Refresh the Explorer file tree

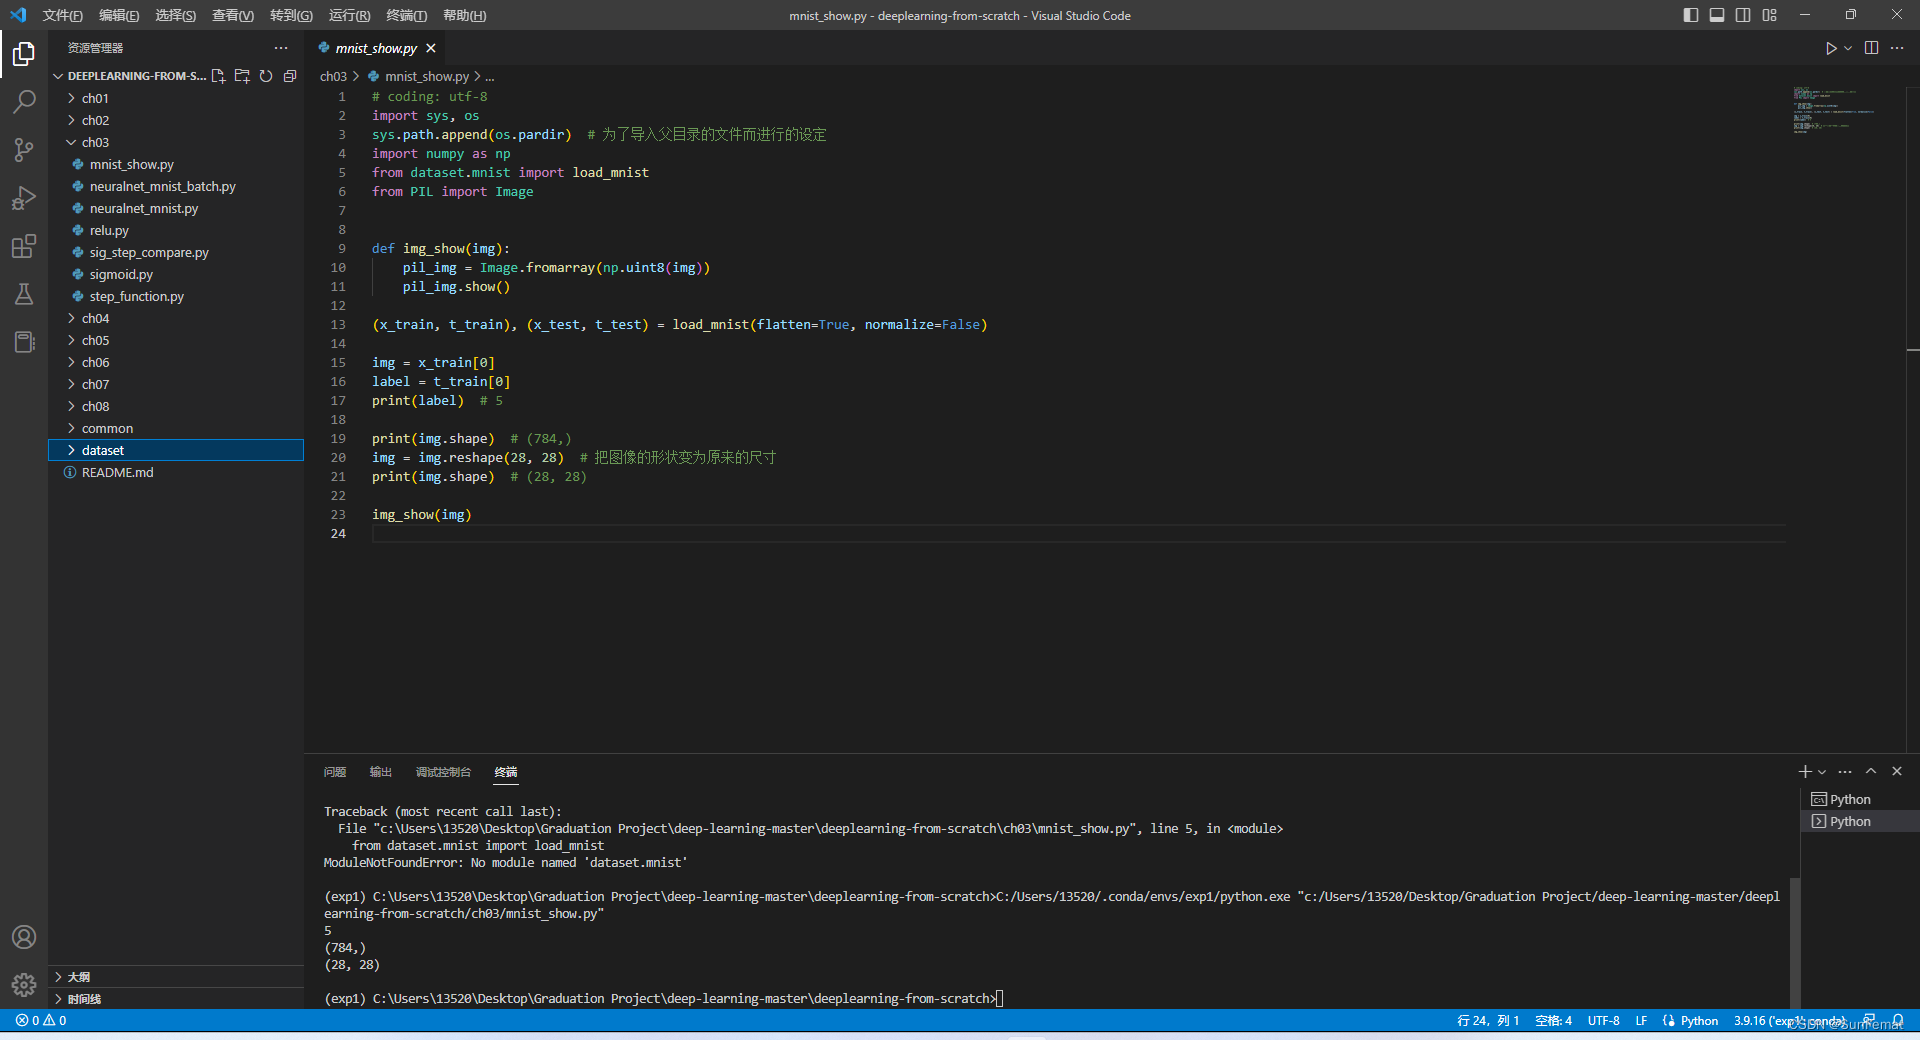coord(266,76)
